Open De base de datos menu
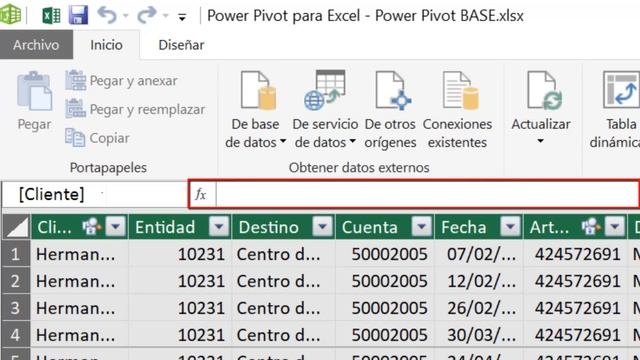 [x=256, y=110]
